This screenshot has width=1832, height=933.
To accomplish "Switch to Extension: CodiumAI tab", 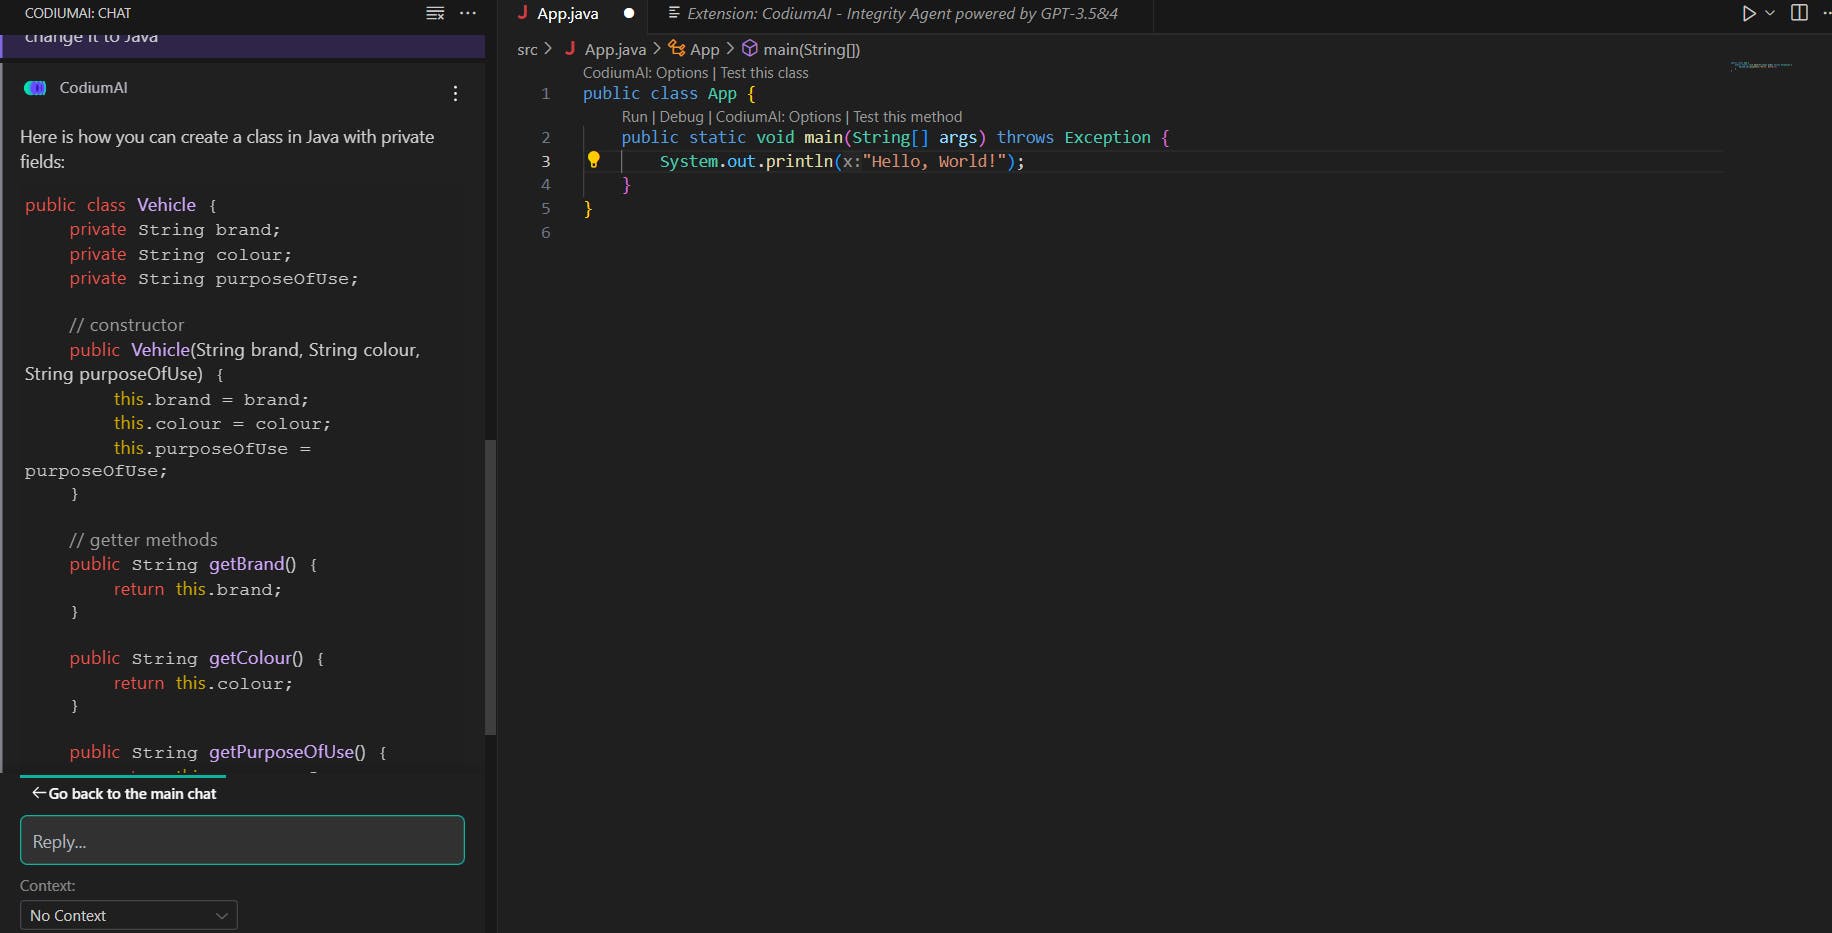I will (902, 14).
